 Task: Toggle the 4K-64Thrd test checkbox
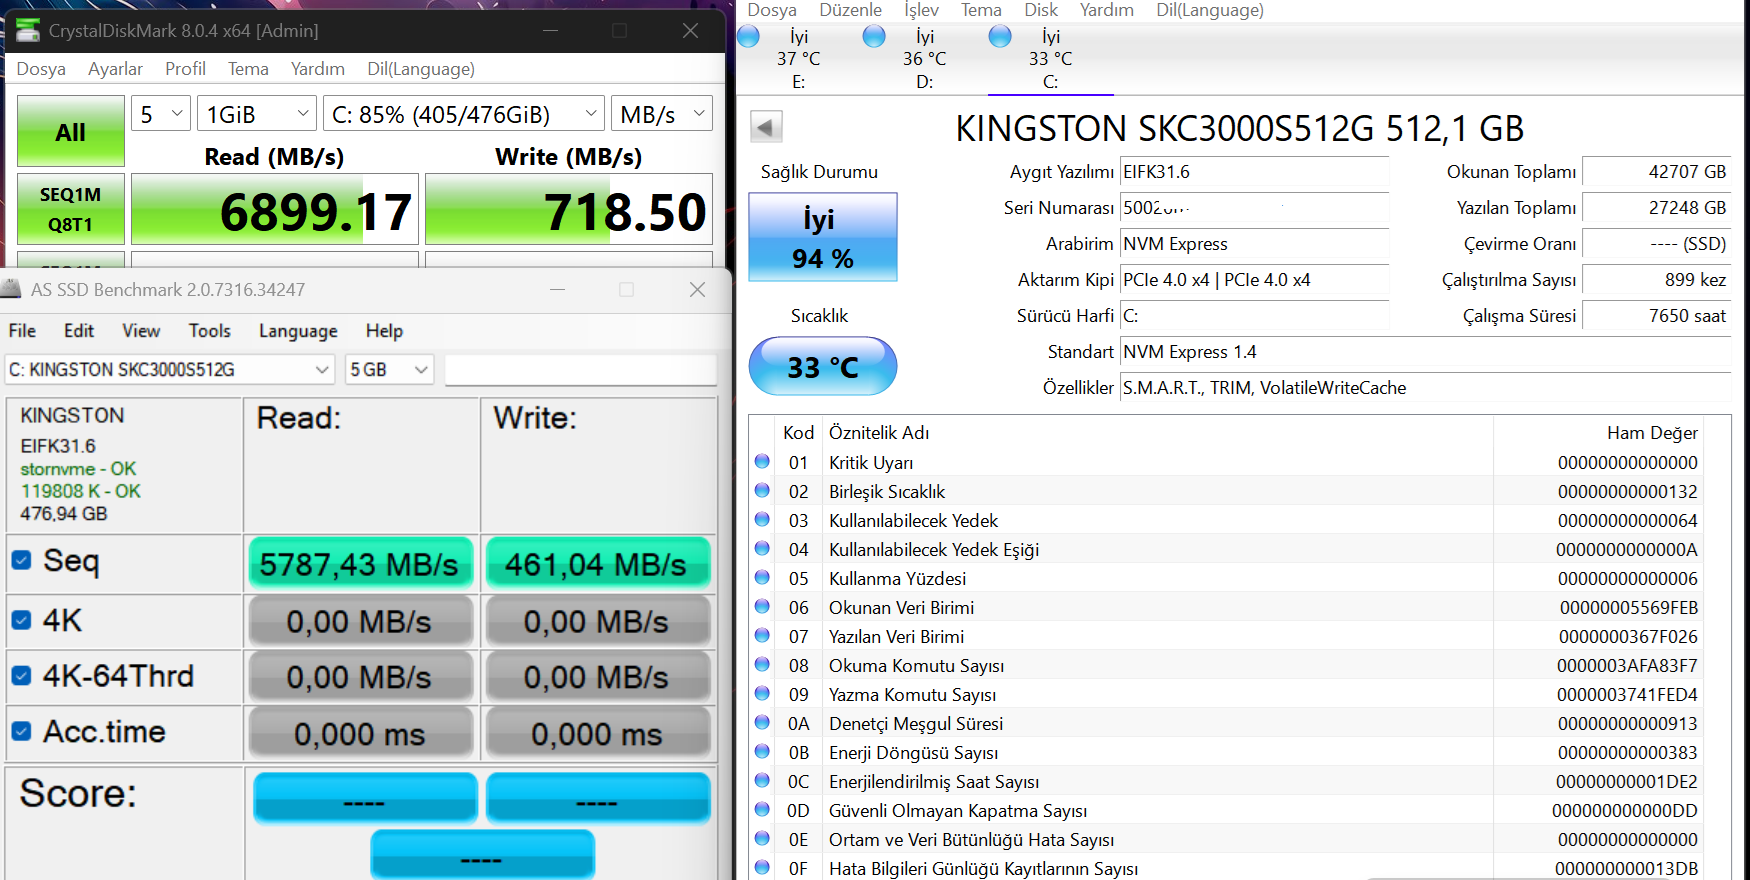(21, 676)
